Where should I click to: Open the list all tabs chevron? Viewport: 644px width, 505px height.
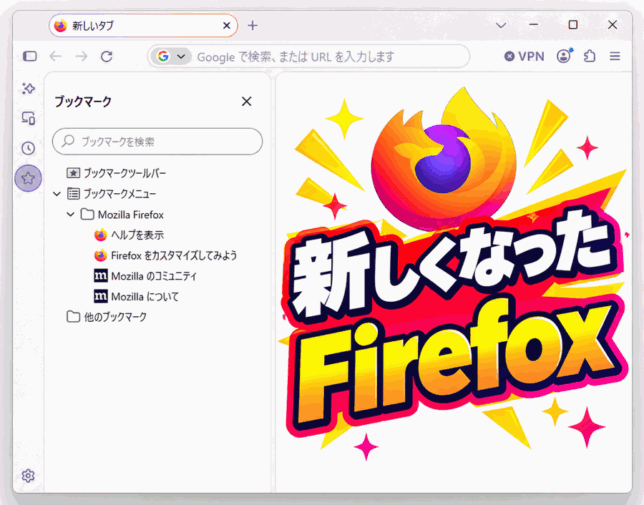501,25
